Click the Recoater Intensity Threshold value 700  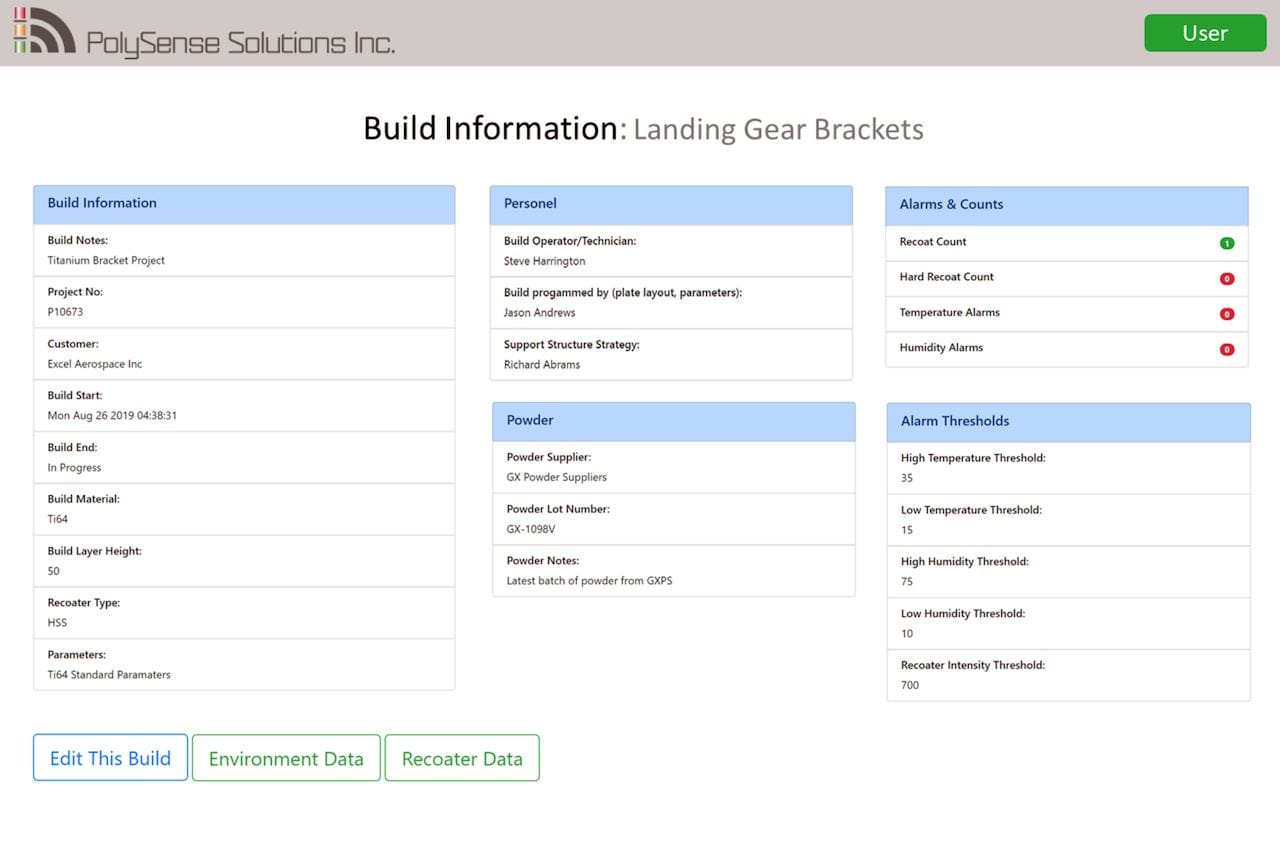point(910,686)
